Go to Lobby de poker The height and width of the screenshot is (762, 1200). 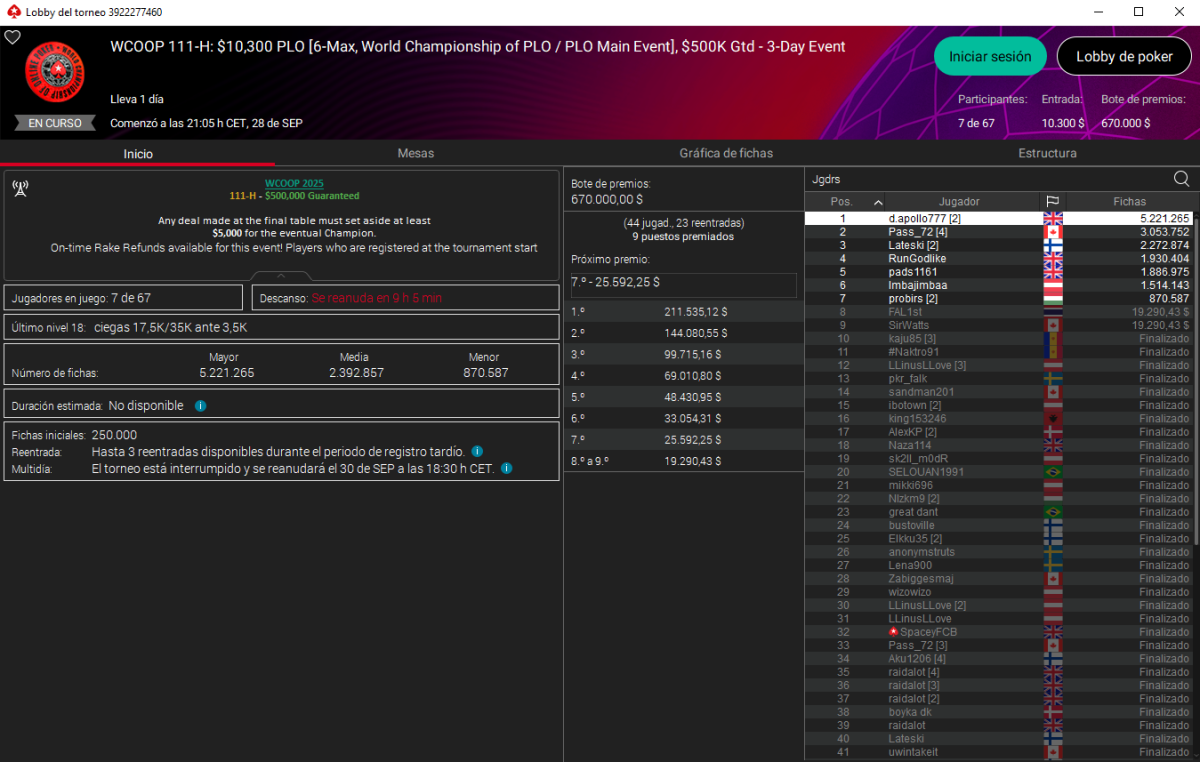pyautogui.click(x=1124, y=57)
